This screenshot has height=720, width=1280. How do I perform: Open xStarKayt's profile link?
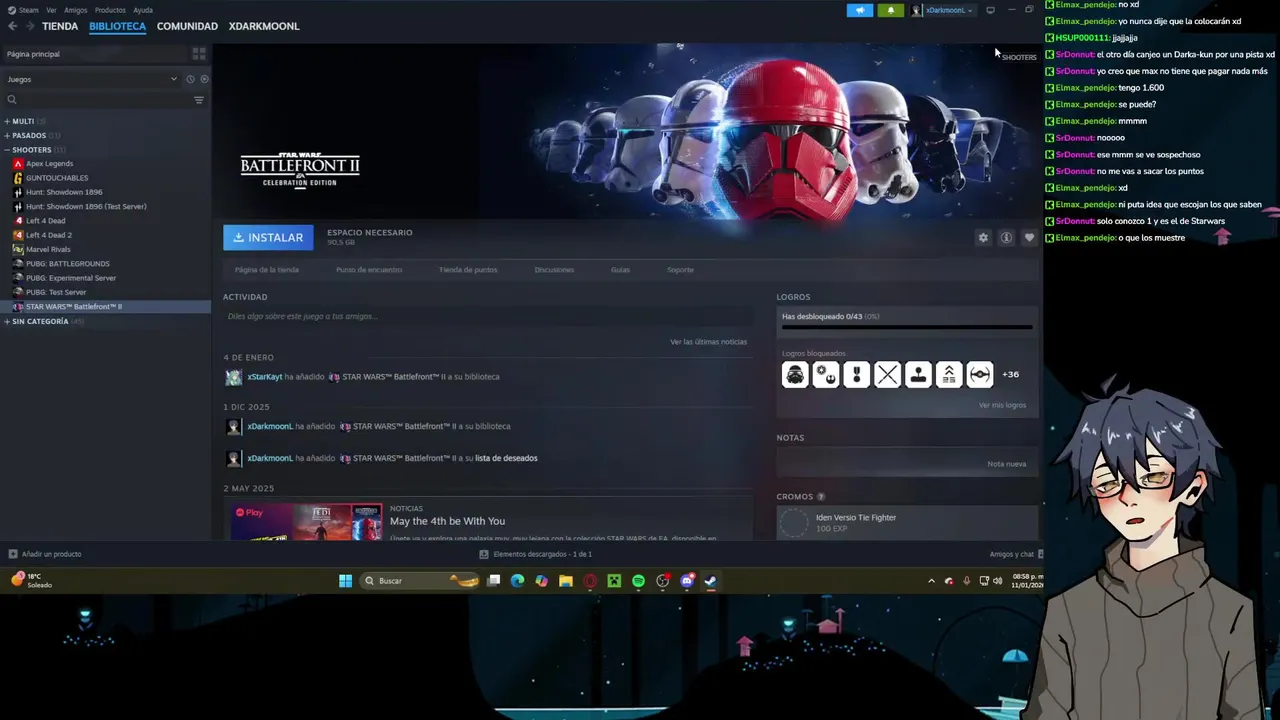(x=265, y=377)
